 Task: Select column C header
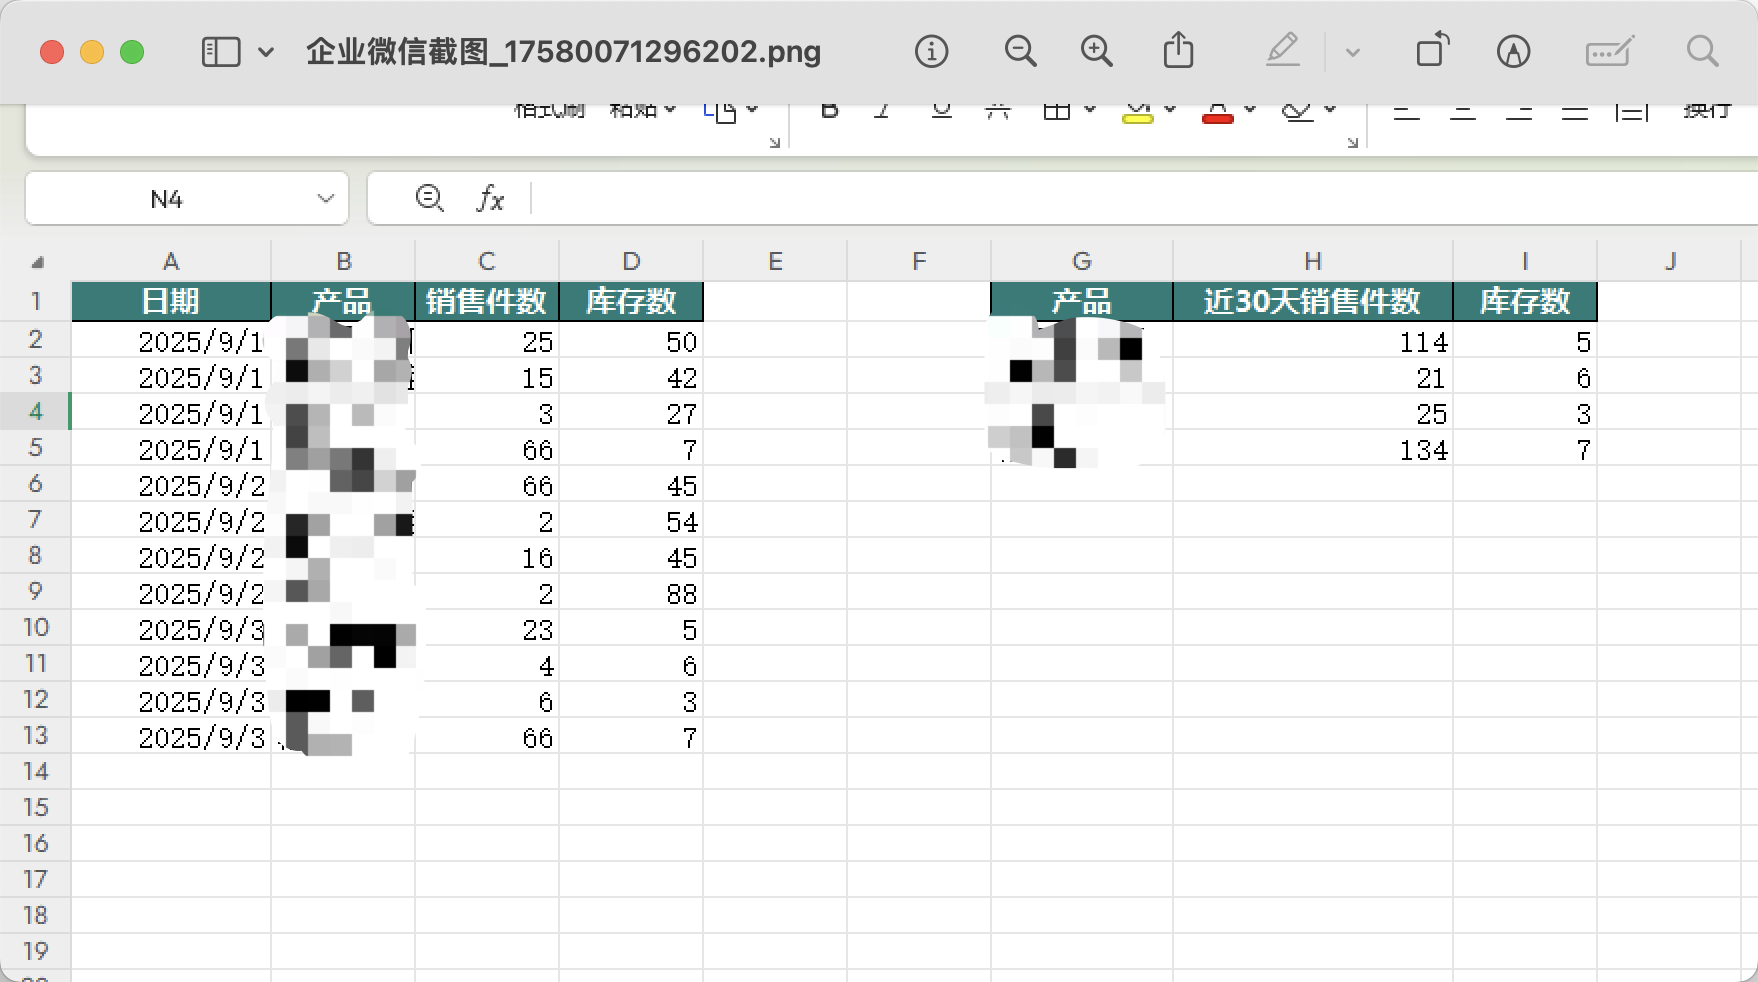click(487, 262)
